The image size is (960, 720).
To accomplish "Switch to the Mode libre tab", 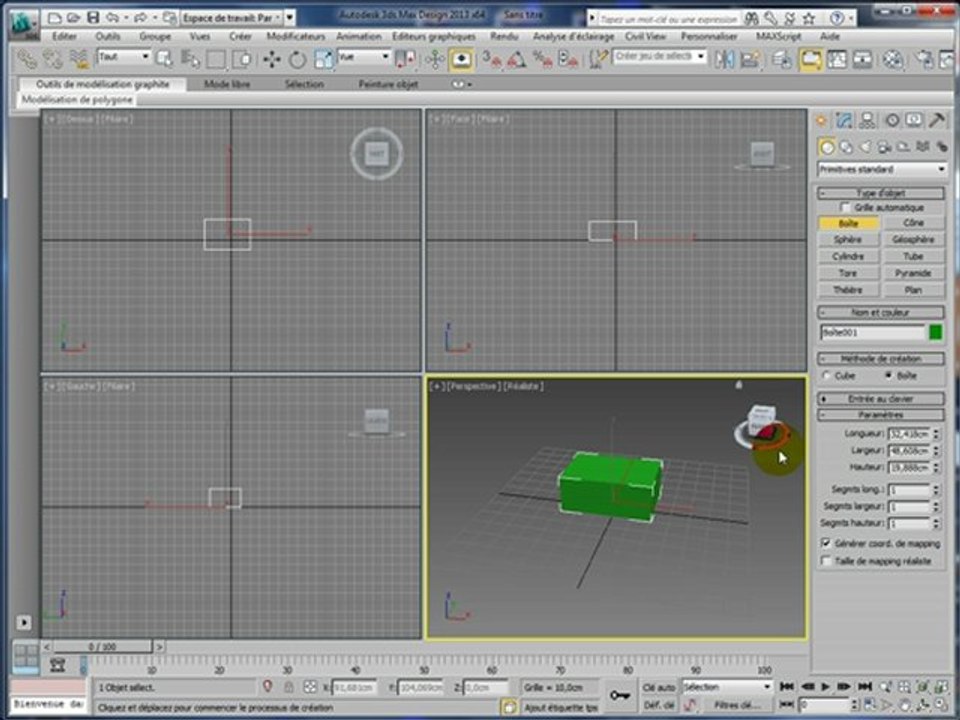I will coord(227,84).
